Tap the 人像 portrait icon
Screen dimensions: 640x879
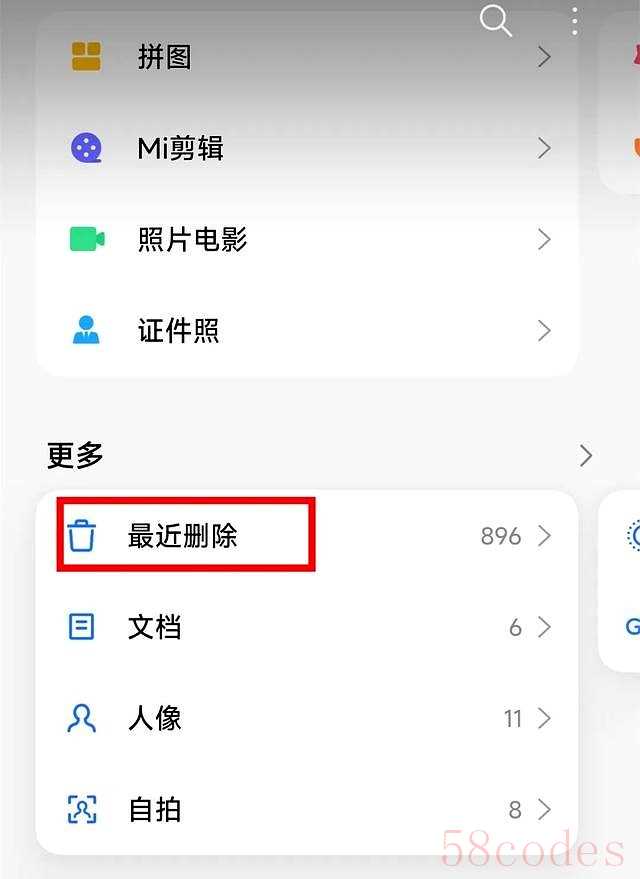point(81,718)
